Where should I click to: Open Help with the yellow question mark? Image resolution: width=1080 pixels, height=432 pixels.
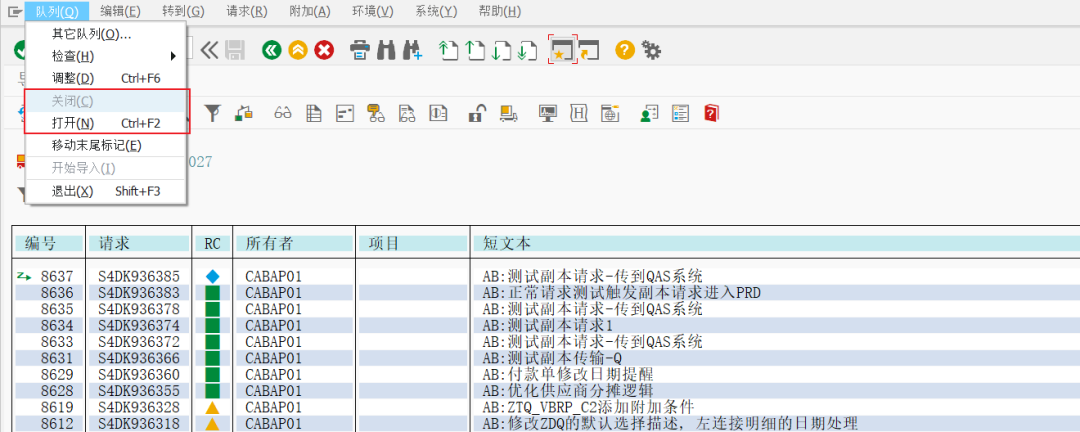coord(625,50)
